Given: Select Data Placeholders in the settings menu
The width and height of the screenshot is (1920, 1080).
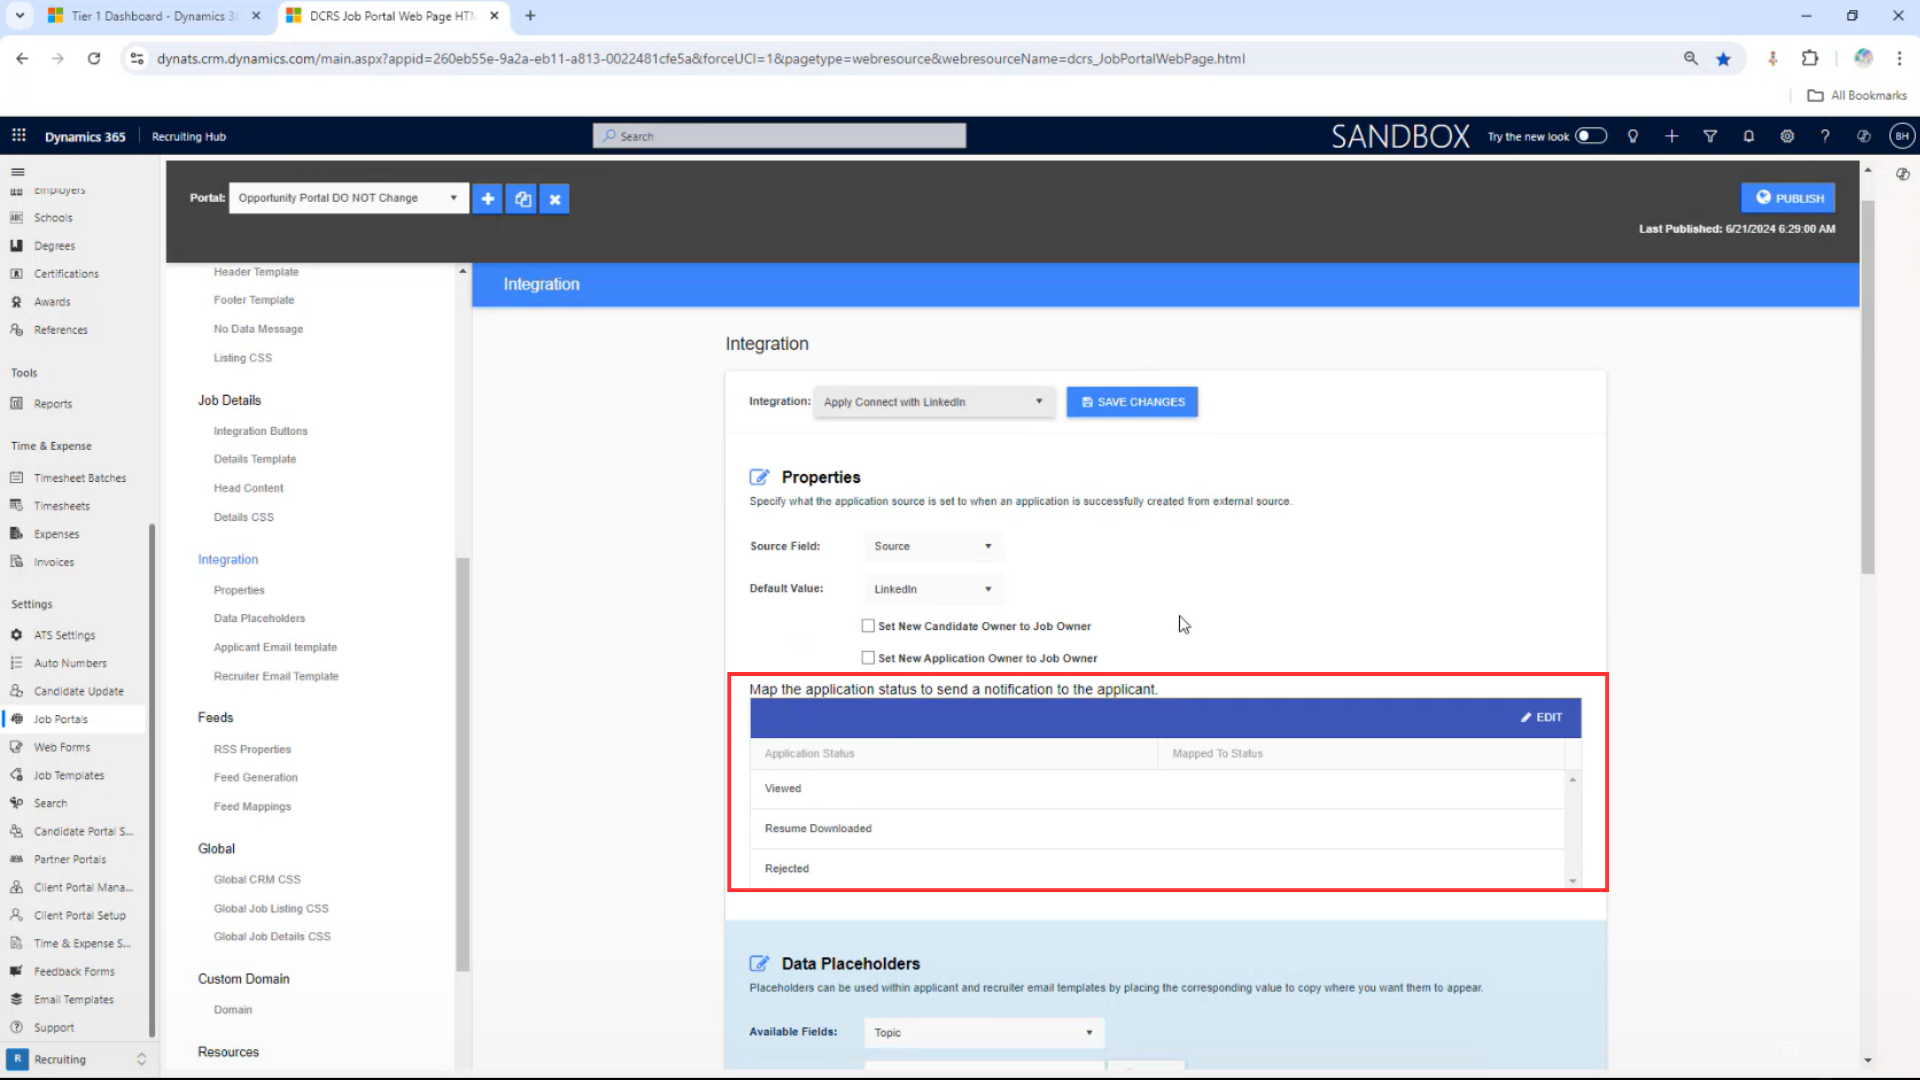Looking at the screenshot, I should coord(259,619).
